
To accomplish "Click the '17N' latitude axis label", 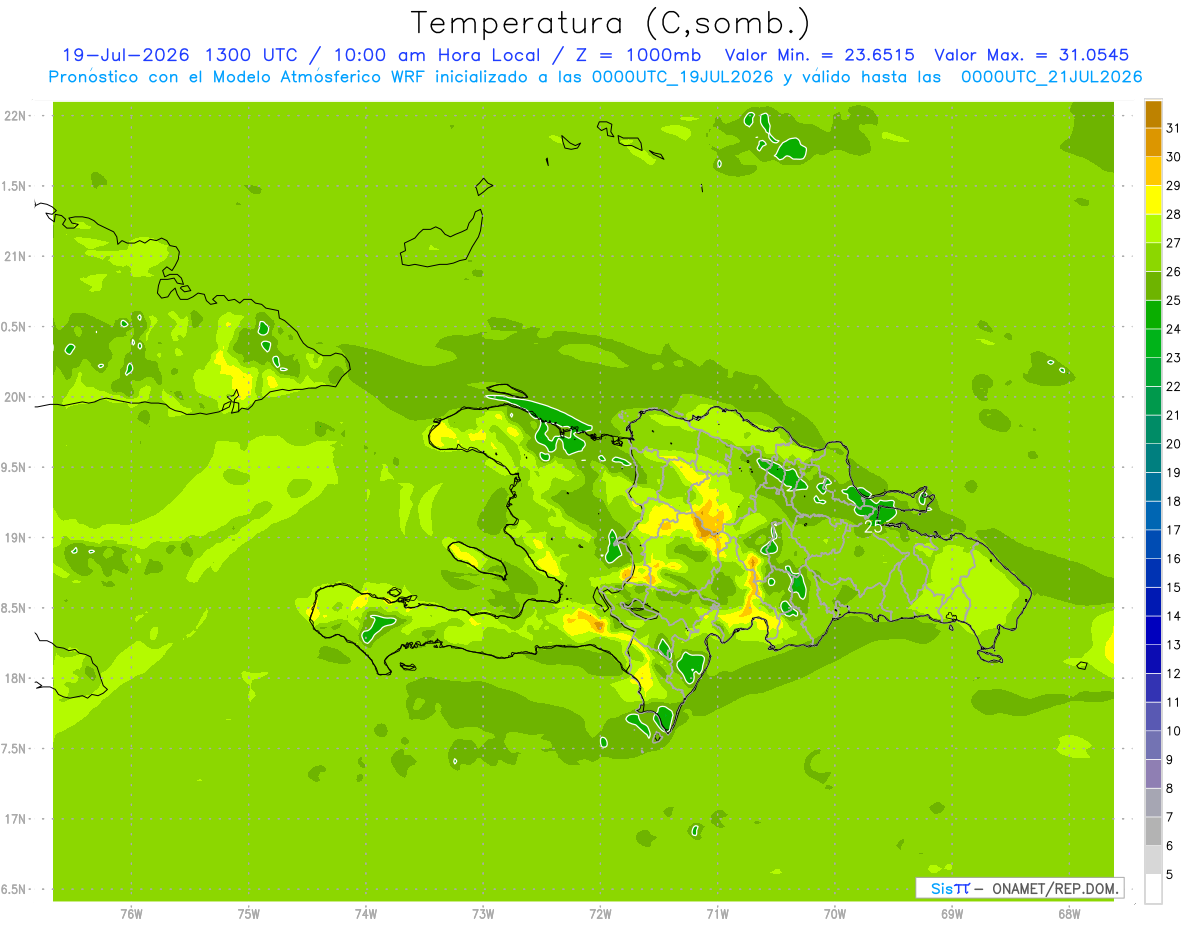I will tap(16, 819).
